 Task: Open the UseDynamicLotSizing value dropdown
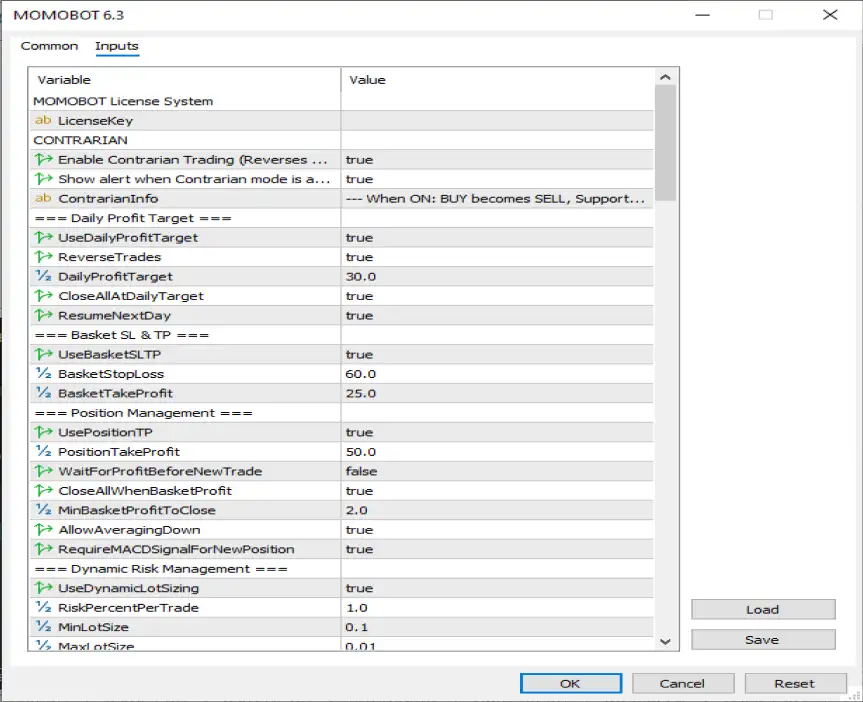pyautogui.click(x=496, y=589)
